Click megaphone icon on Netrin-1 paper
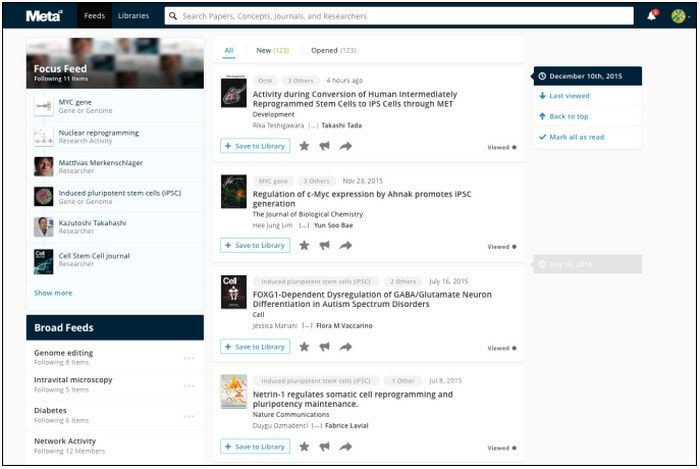The width and height of the screenshot is (700, 469). pos(324,447)
